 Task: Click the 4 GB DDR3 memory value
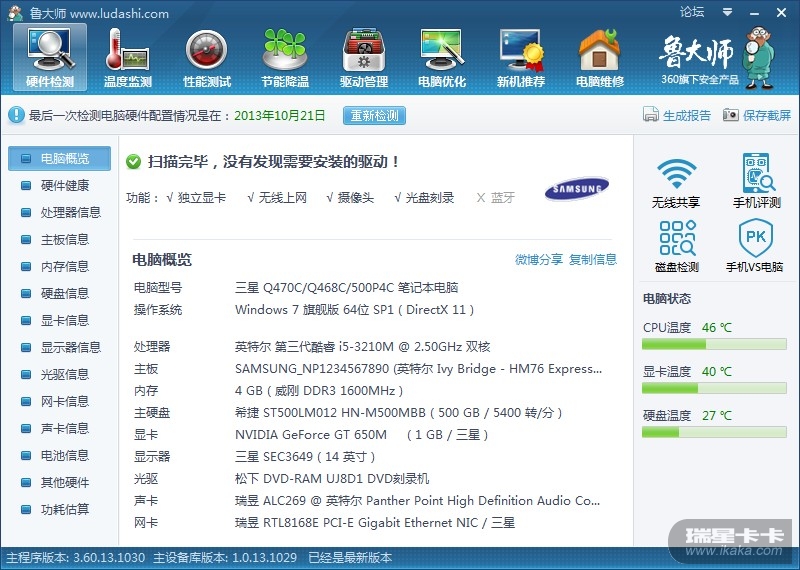(319, 391)
